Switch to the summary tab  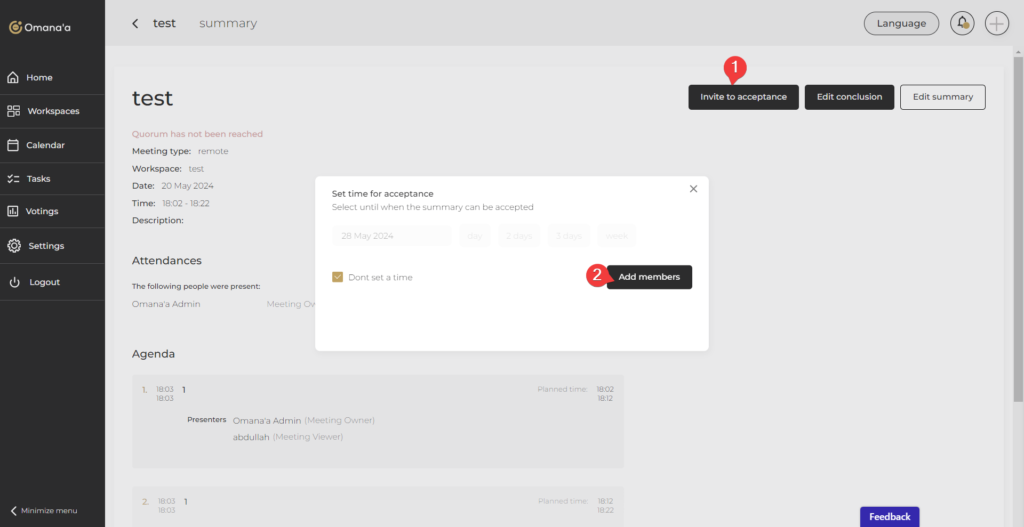pyautogui.click(x=227, y=23)
